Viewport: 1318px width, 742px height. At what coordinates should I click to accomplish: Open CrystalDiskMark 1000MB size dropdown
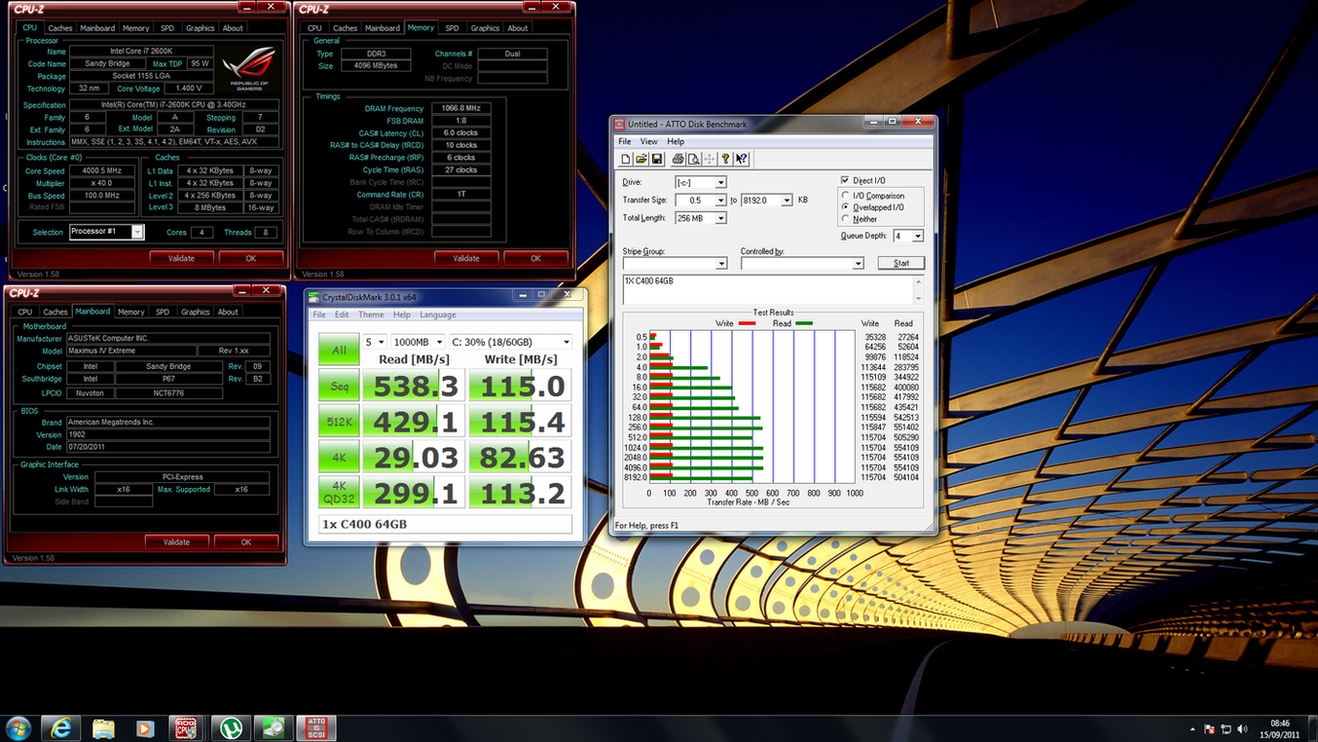(417, 342)
